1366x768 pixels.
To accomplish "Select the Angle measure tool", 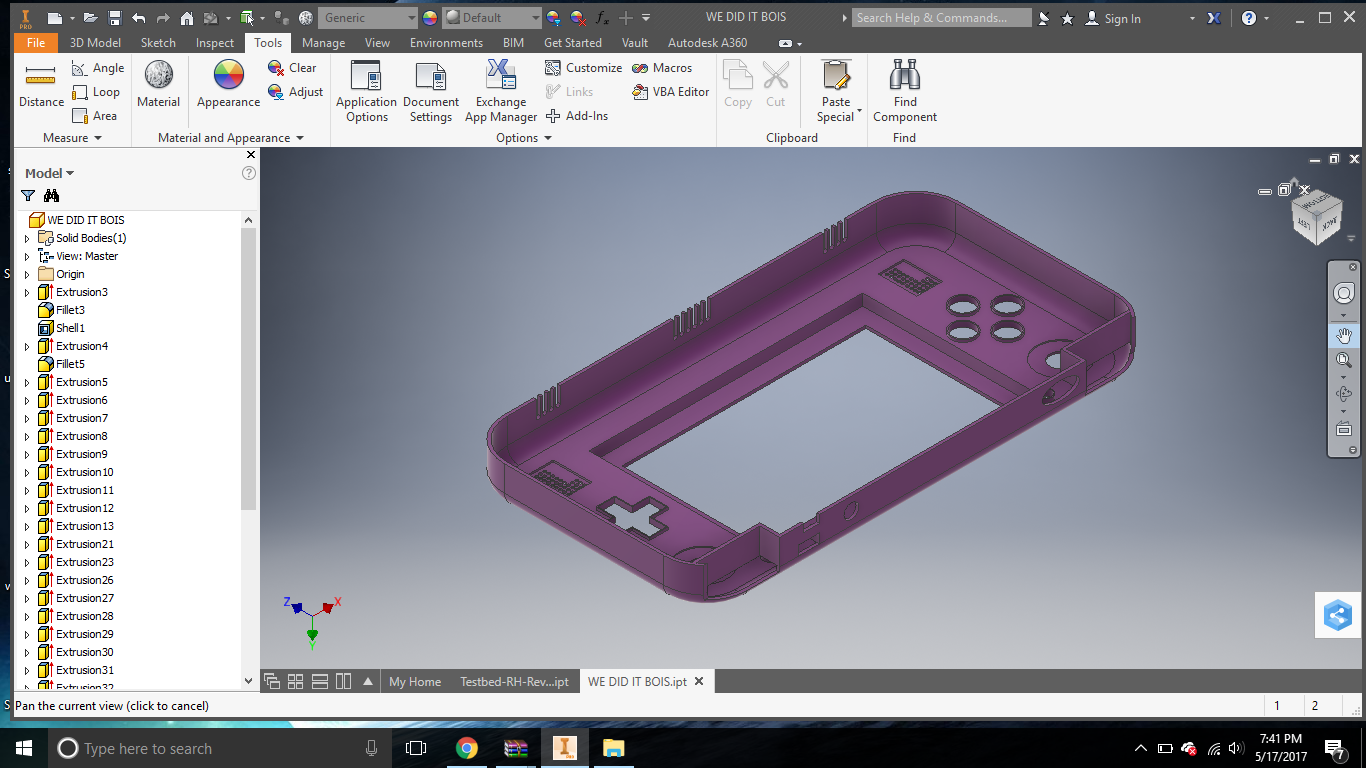I will pyautogui.click(x=98, y=68).
